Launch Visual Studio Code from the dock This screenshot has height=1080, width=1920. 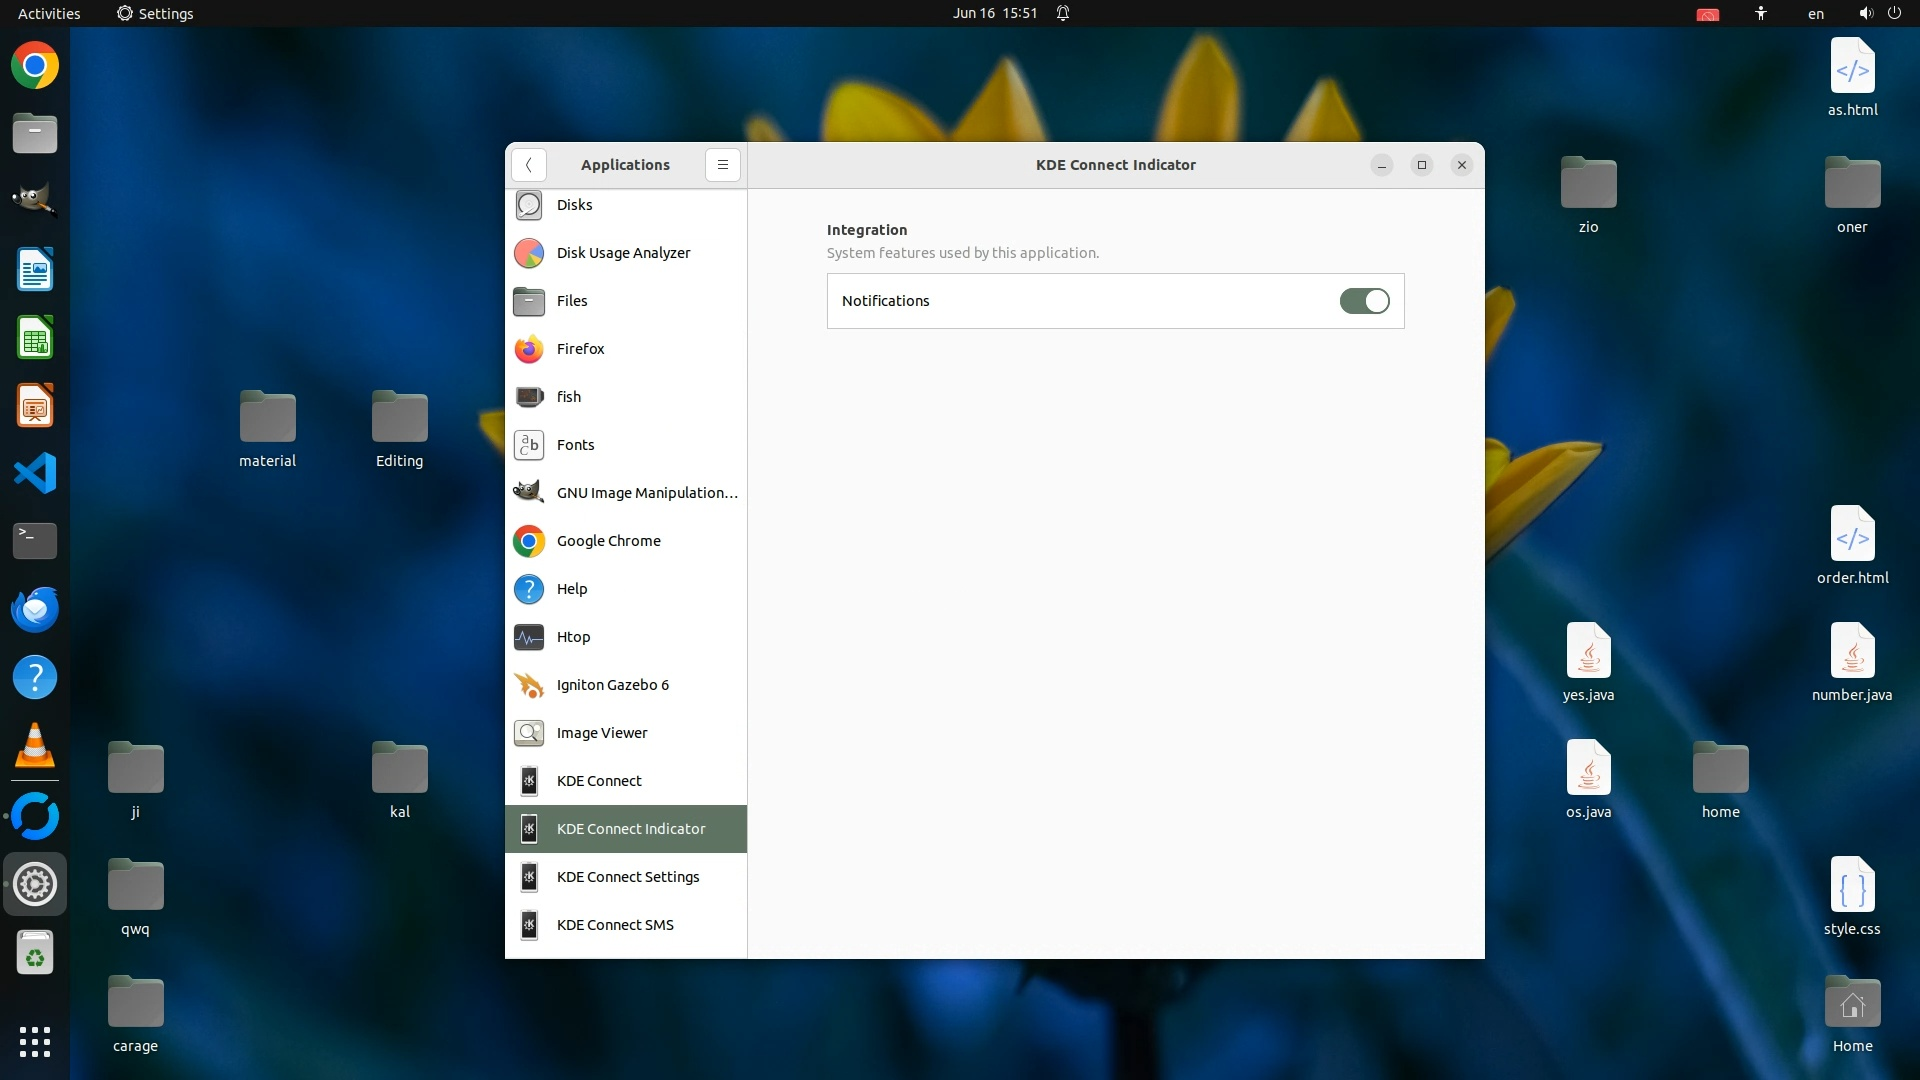[x=35, y=473]
